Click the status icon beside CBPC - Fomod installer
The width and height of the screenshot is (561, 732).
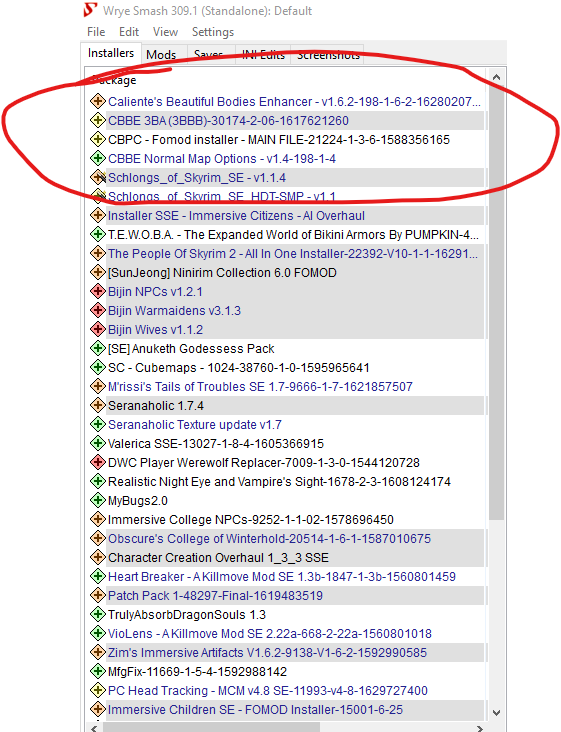(98, 140)
